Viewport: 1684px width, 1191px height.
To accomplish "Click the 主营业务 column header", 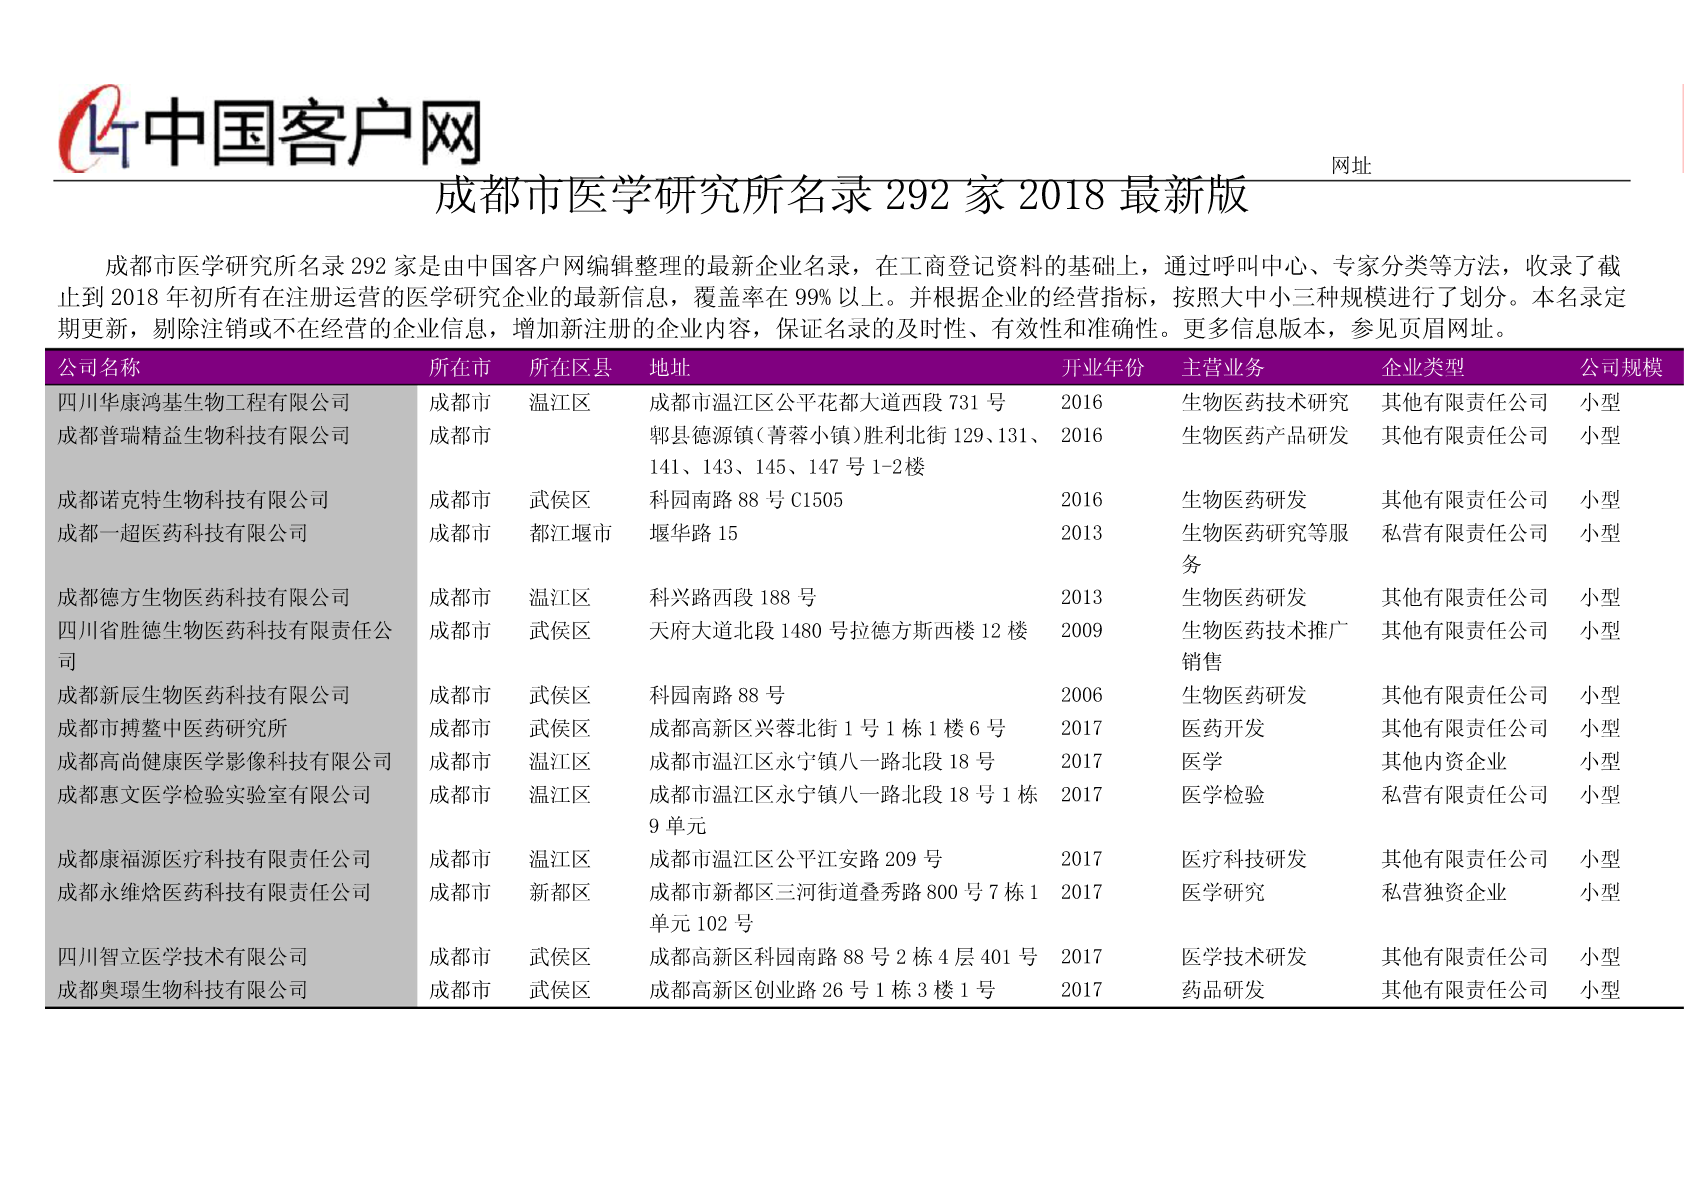I will (x=1223, y=368).
